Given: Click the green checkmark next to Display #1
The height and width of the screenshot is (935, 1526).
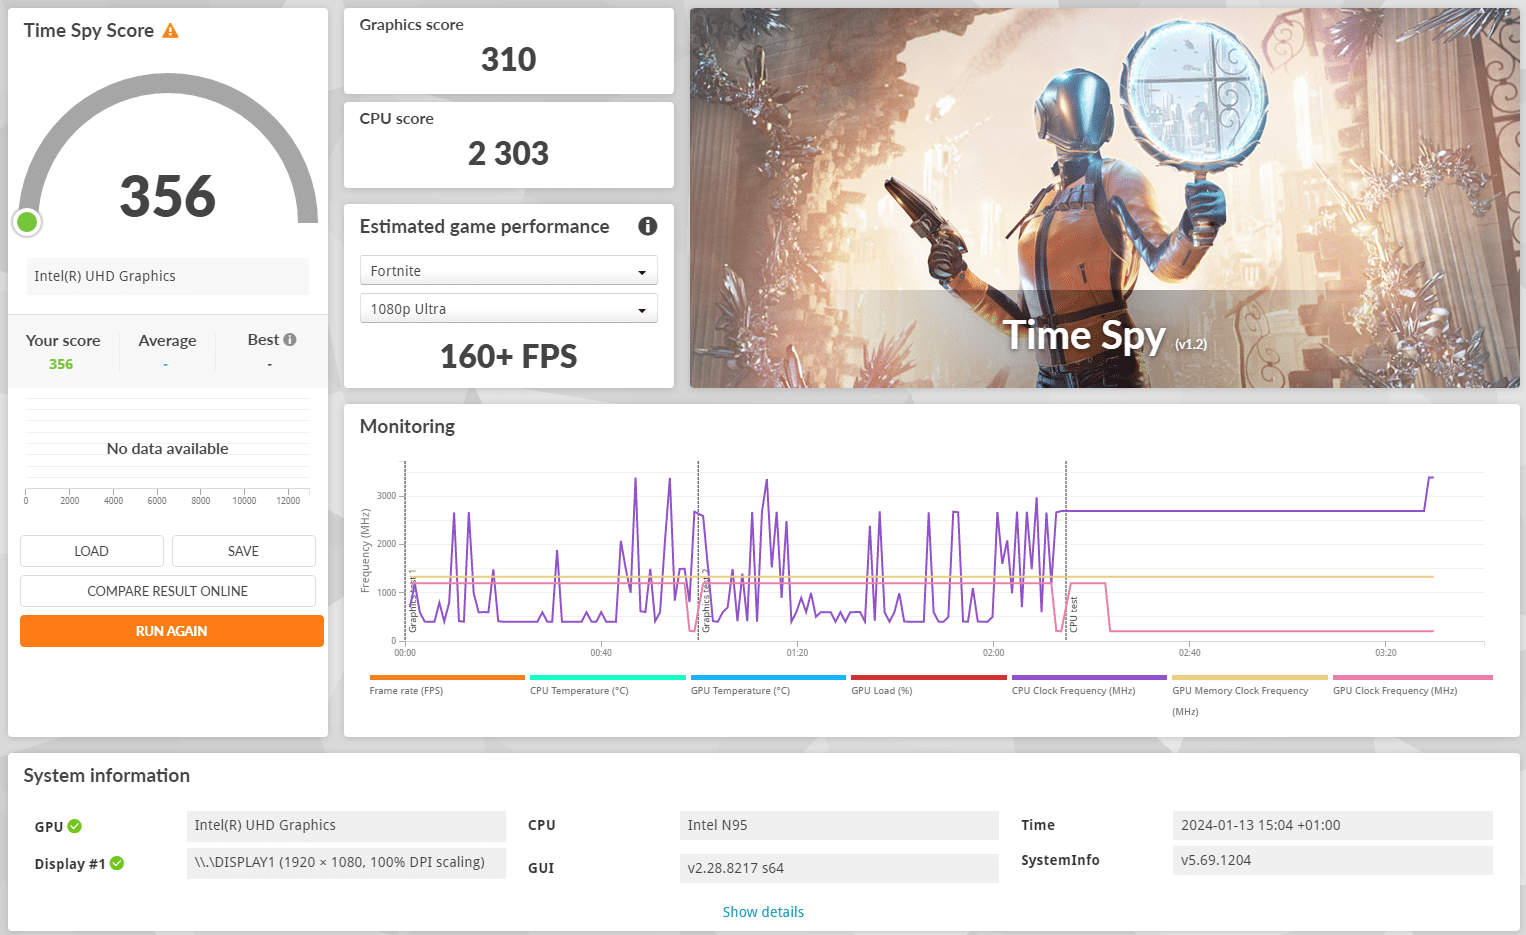Looking at the screenshot, I should (117, 863).
